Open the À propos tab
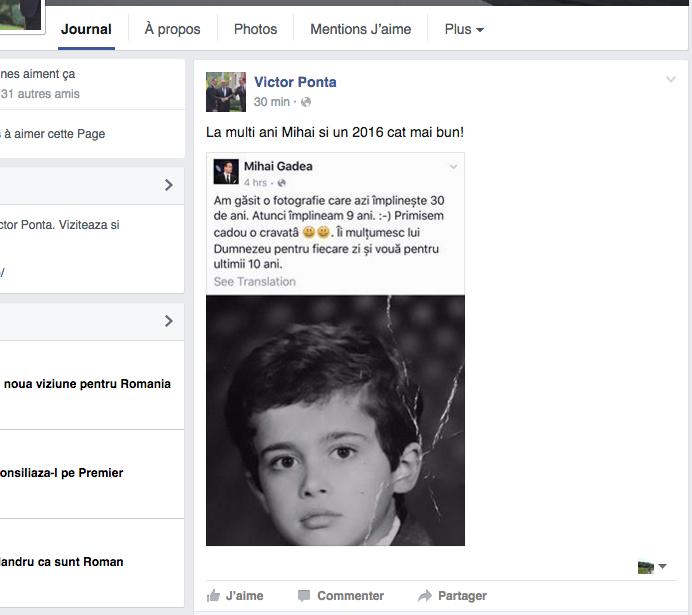Viewport: 692px width, 615px height. [172, 29]
